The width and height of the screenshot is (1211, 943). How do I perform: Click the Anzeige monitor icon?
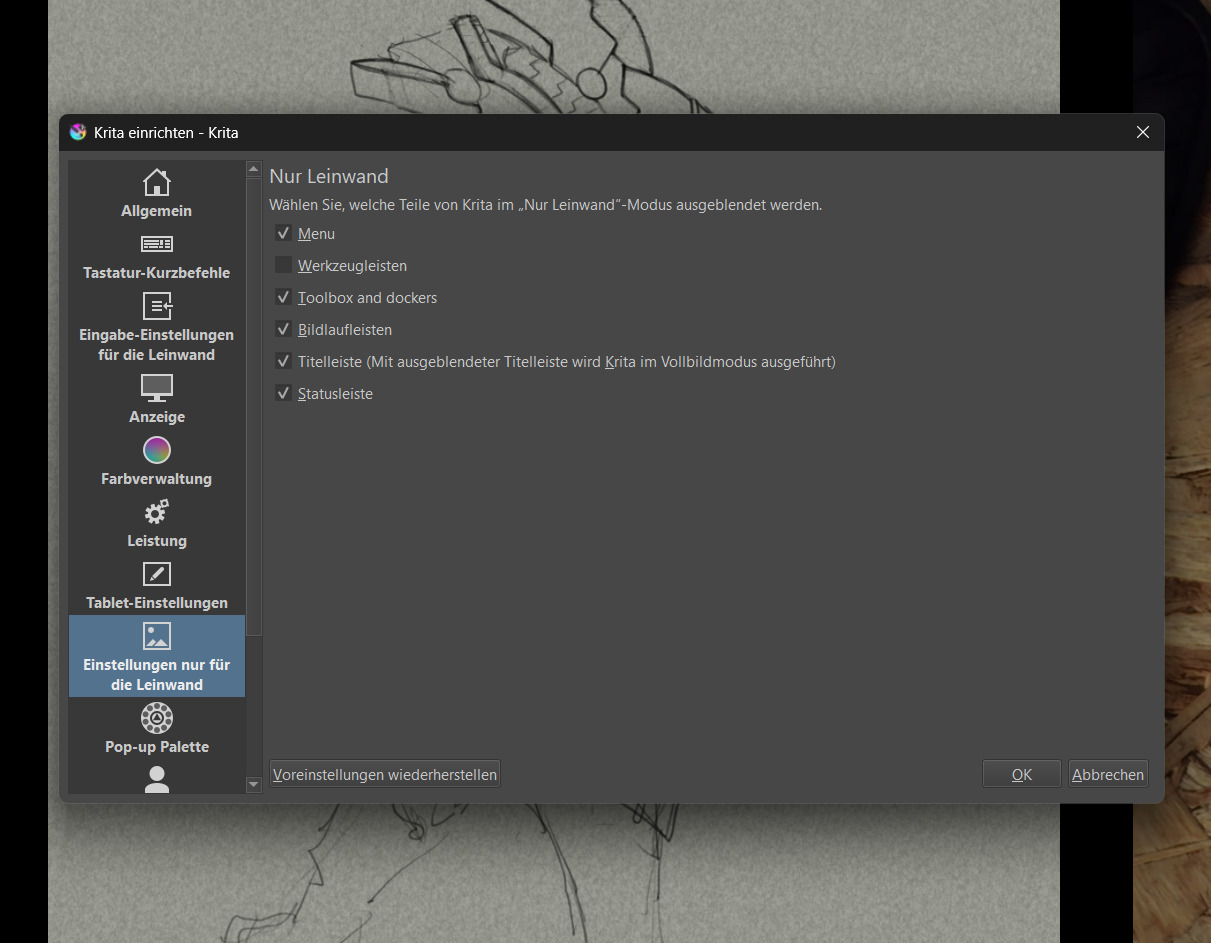157,388
